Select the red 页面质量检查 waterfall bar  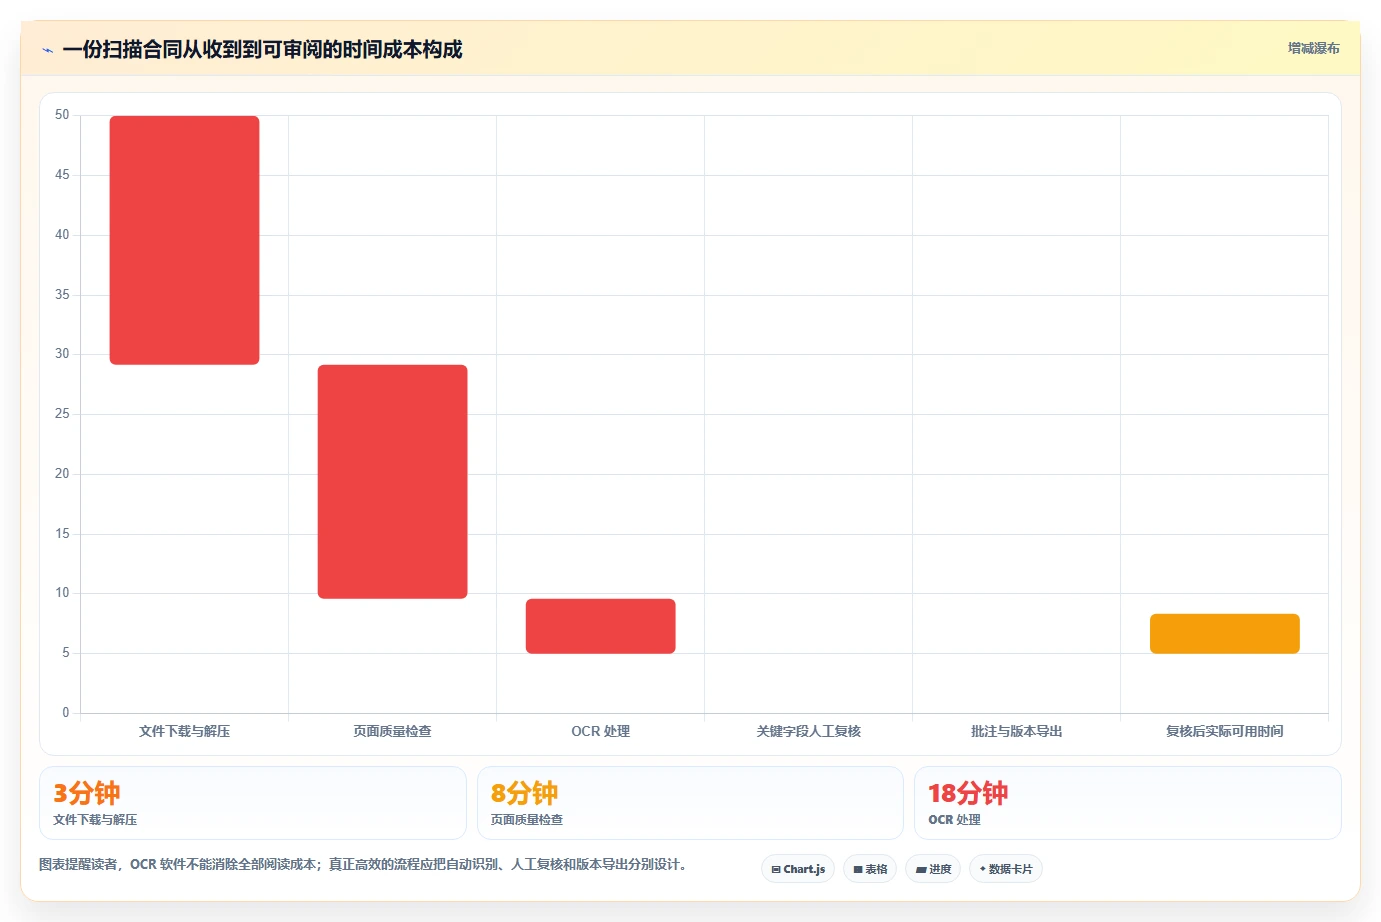(x=393, y=482)
